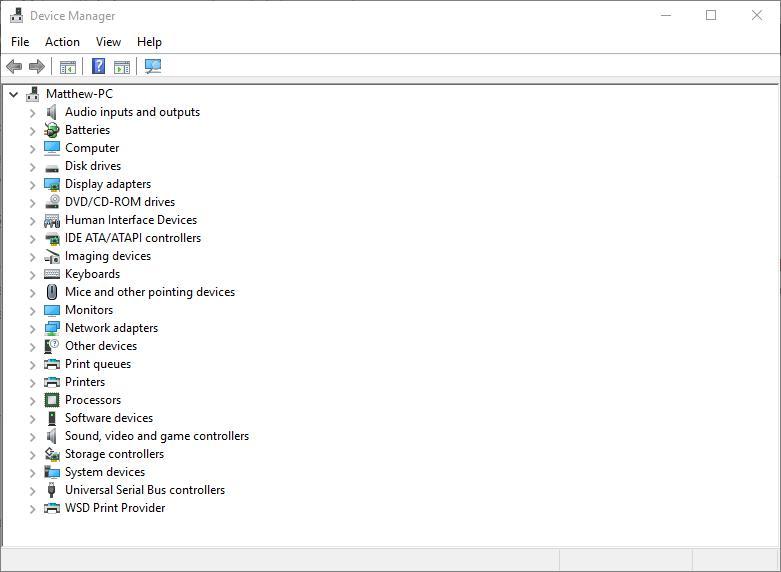Screen dimensions: 781x572
Task: Click the Network adapters icon
Action: (x=52, y=328)
